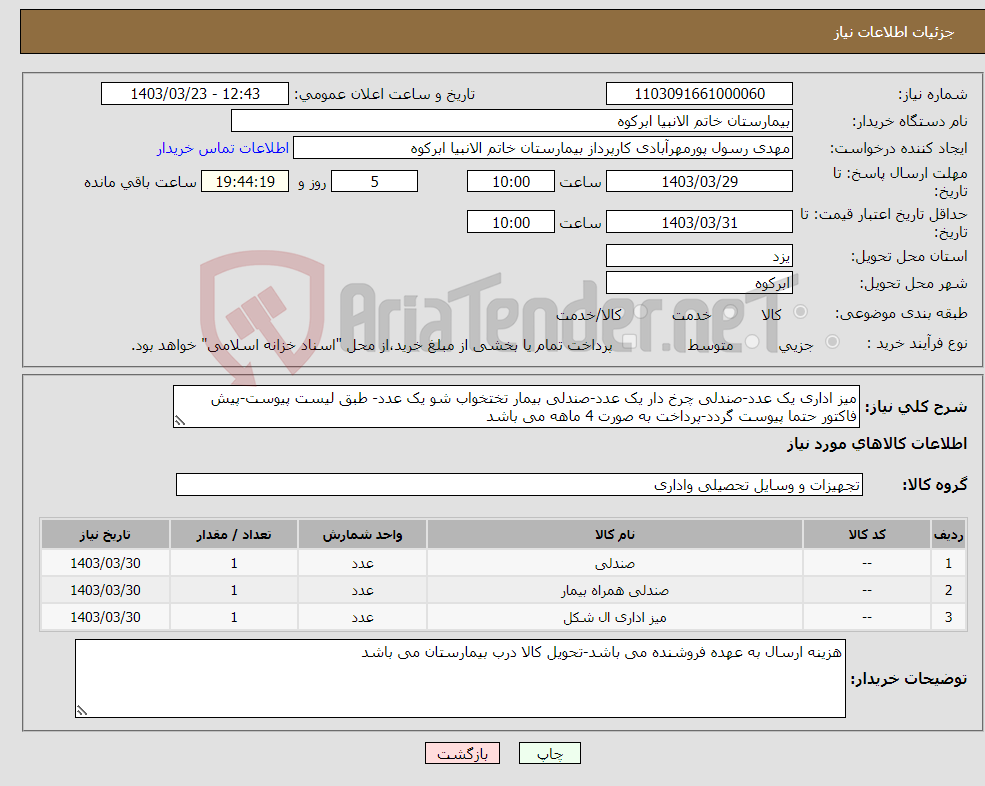Click delivery city field ابرکوه

[699, 283]
